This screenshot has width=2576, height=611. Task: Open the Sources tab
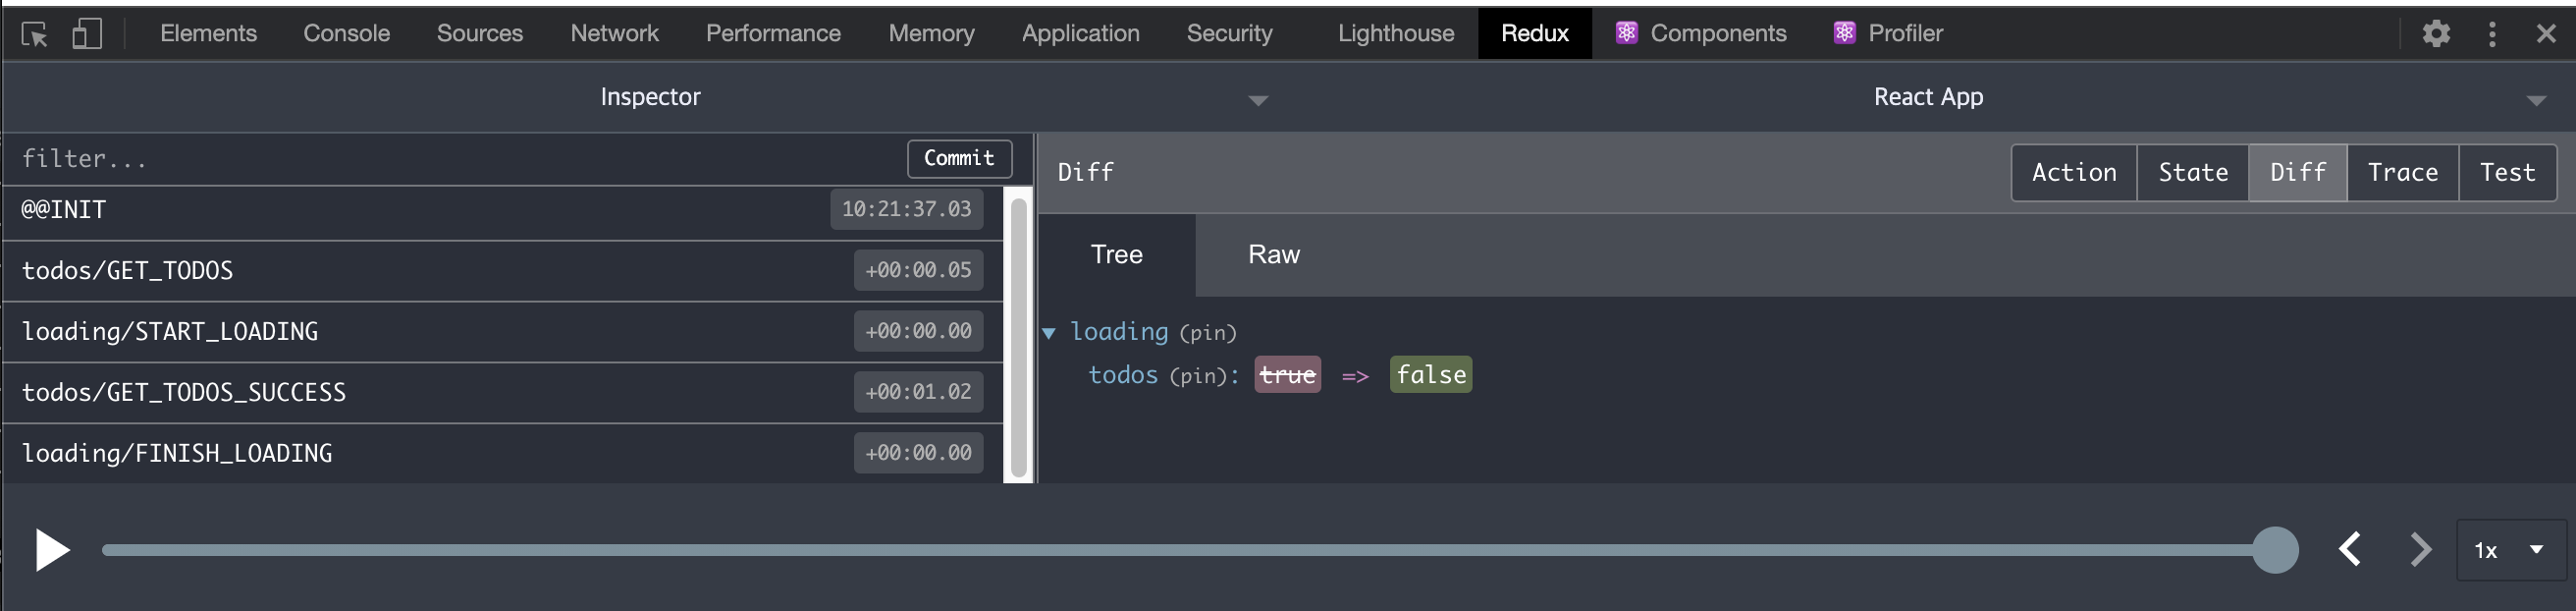479,33
